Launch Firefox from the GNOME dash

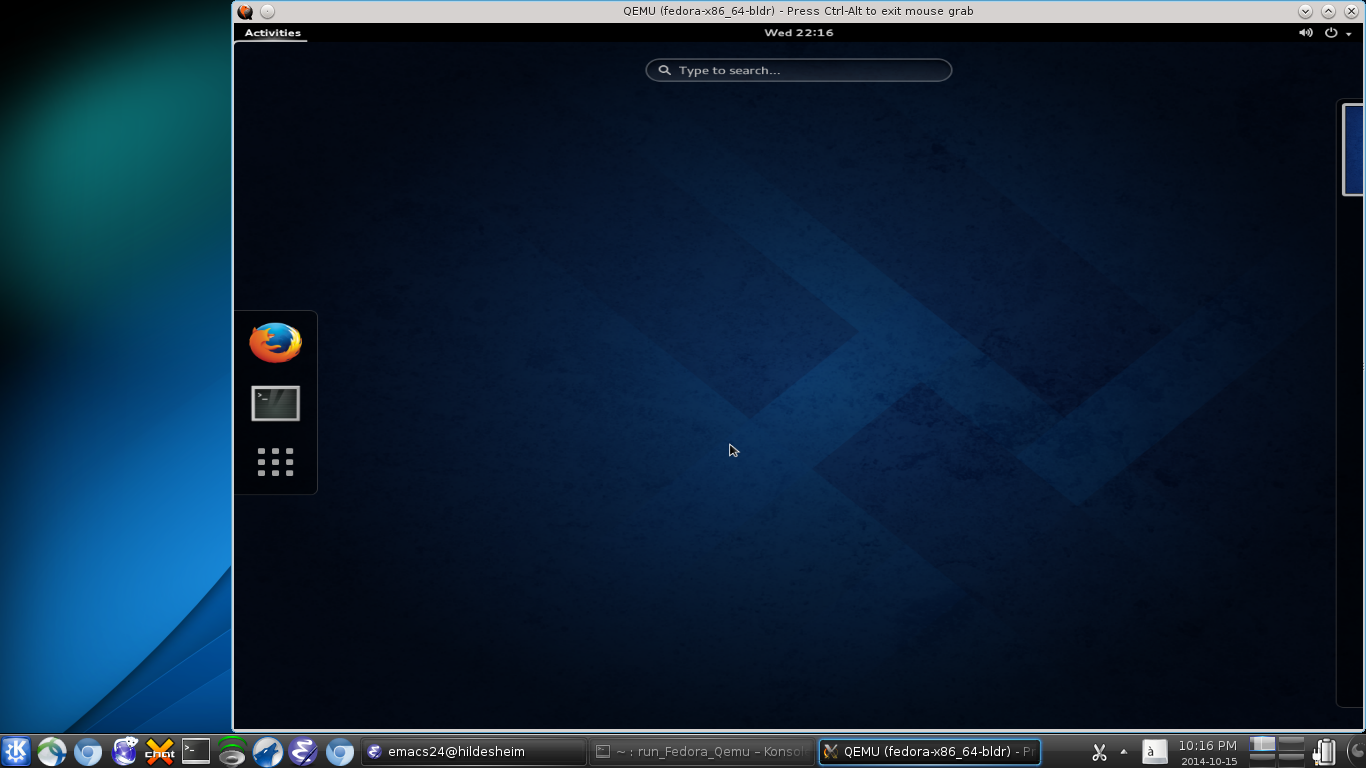275,343
